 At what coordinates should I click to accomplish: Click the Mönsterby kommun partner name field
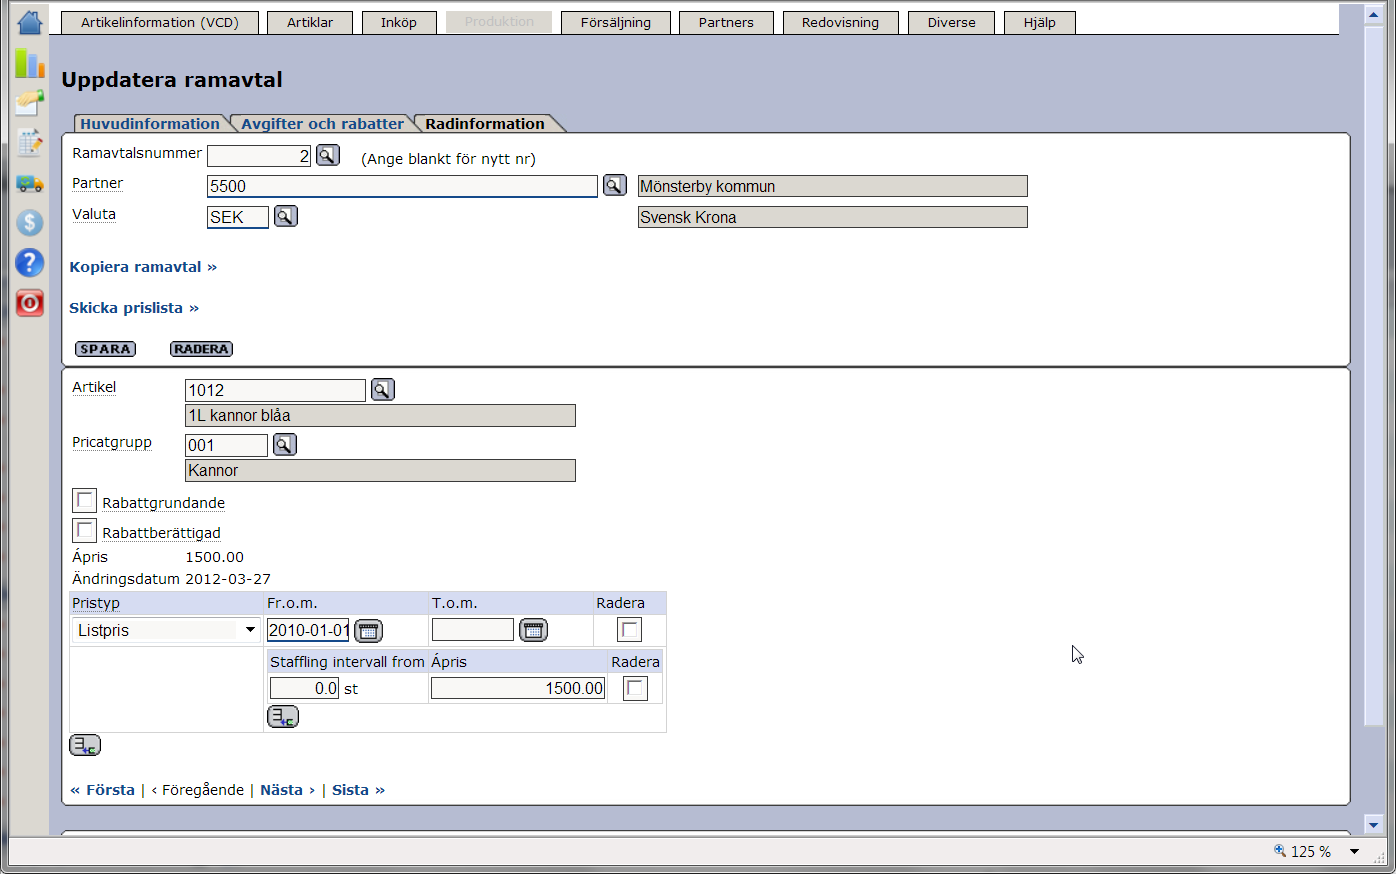(x=832, y=186)
